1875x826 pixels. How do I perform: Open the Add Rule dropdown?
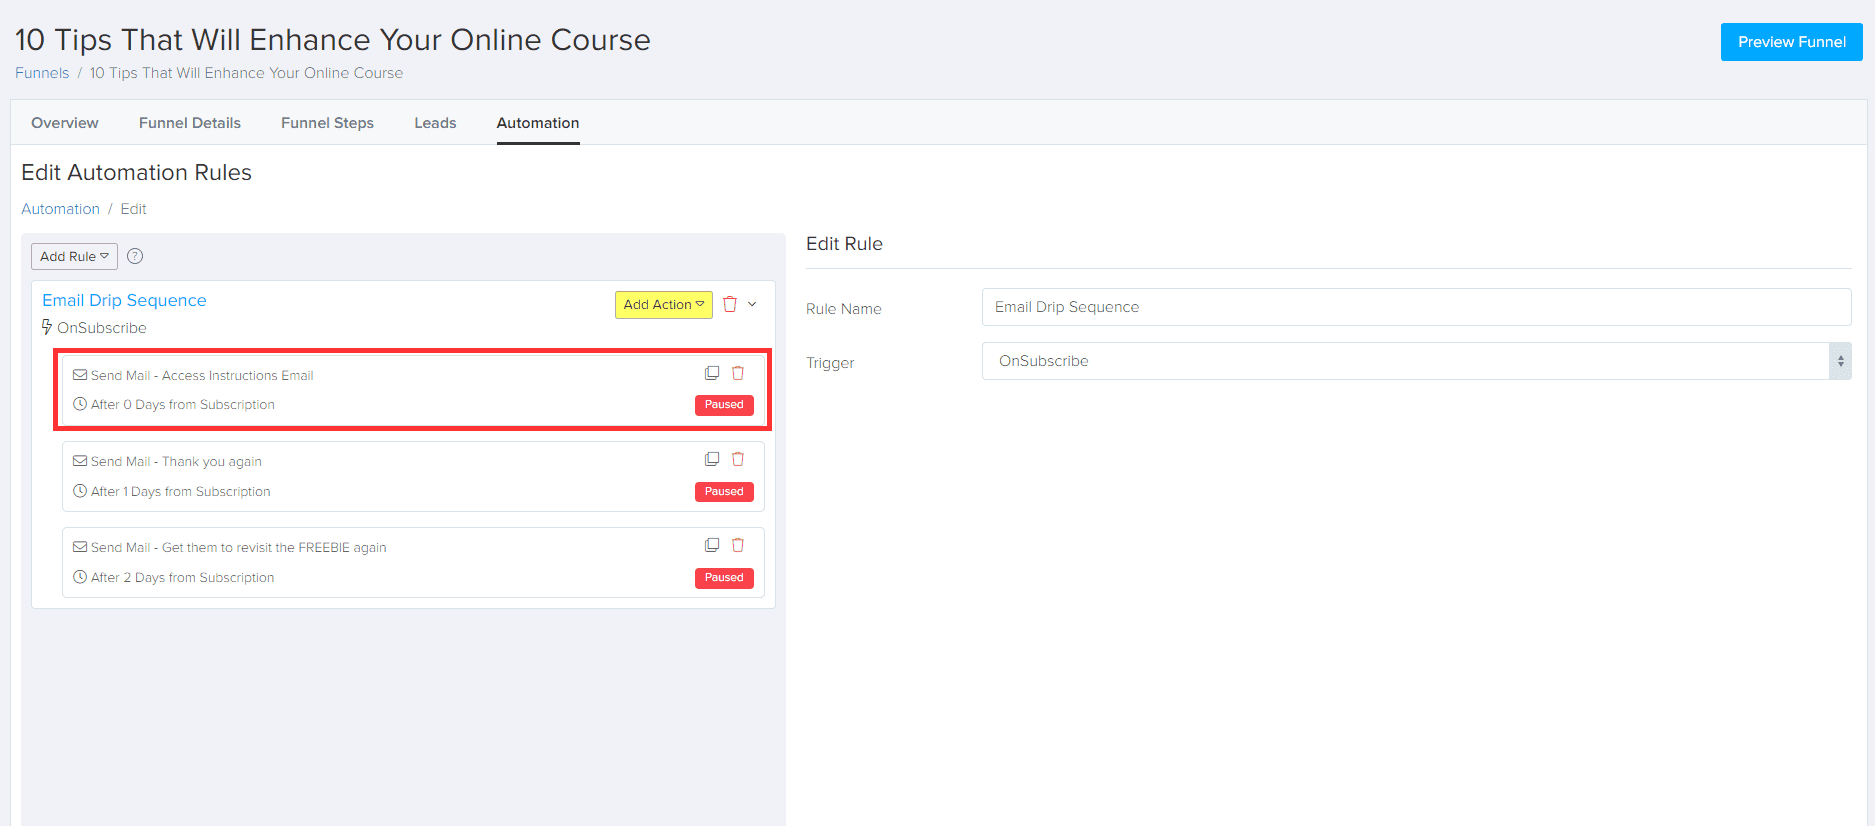(74, 256)
